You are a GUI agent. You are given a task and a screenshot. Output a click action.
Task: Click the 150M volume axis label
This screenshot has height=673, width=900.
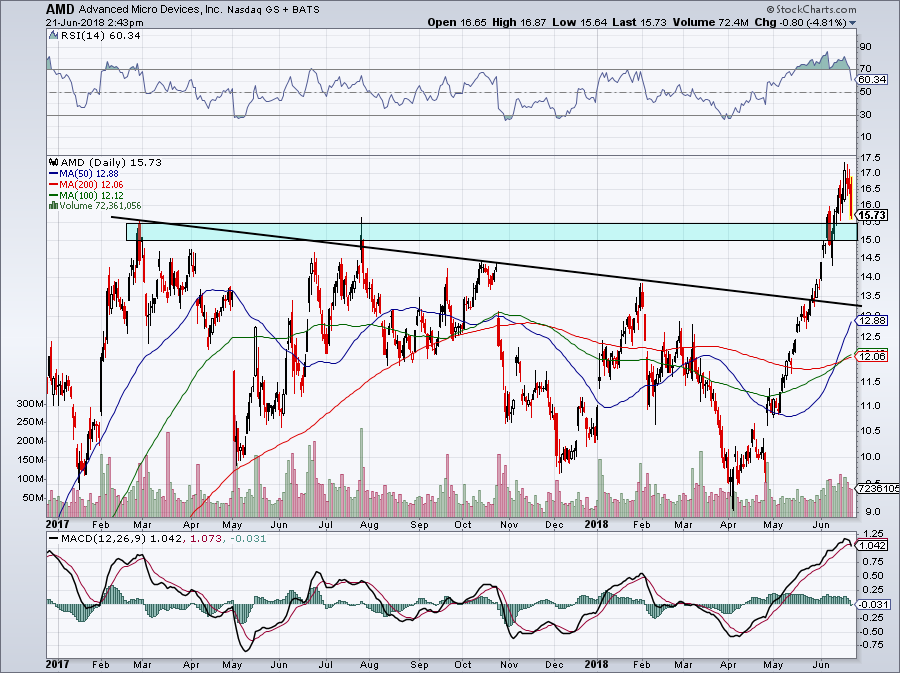tap(30, 460)
